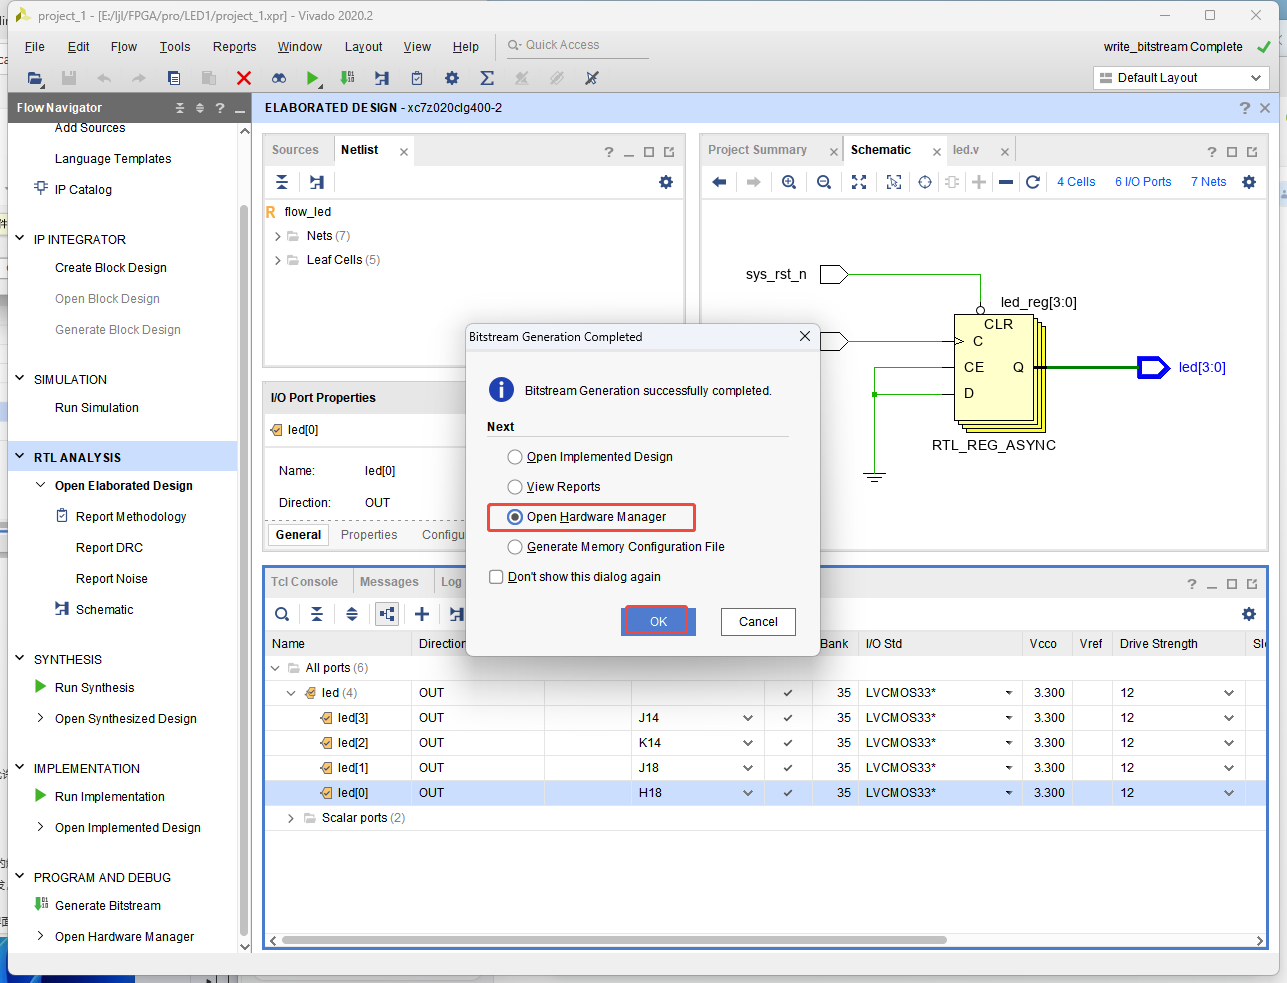
Task: Click Flow Navigator help question mark
Action: [220, 108]
